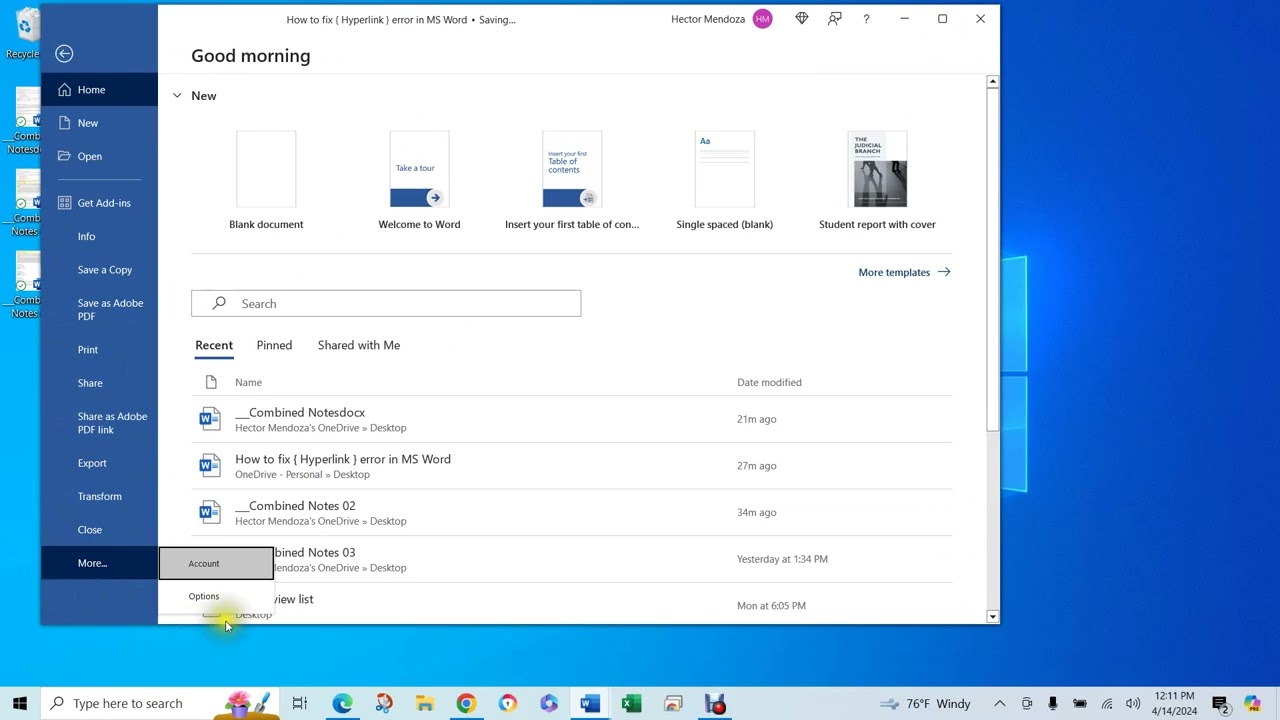Screen dimensions: 1280x720
Task: Open the 76°F Windy weather widget
Action: pos(925,703)
